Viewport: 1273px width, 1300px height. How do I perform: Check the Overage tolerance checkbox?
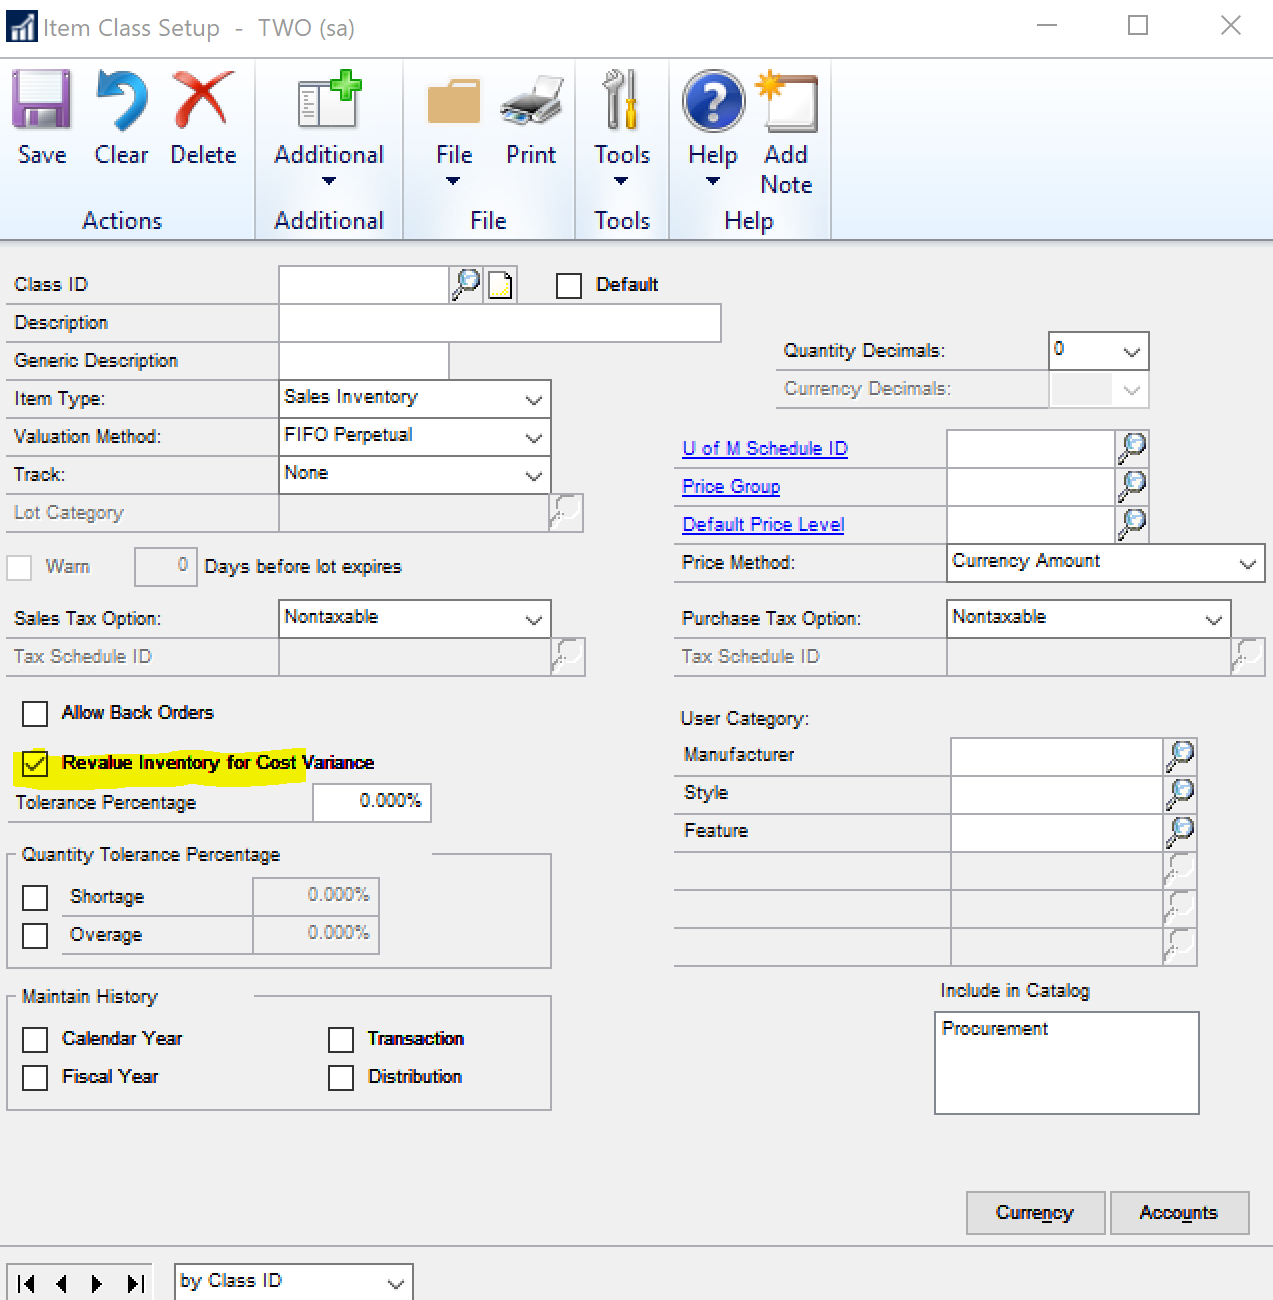(35, 936)
